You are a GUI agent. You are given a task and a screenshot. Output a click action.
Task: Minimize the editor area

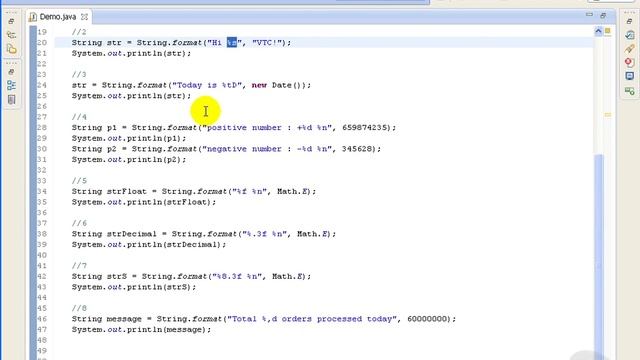click(589, 15)
